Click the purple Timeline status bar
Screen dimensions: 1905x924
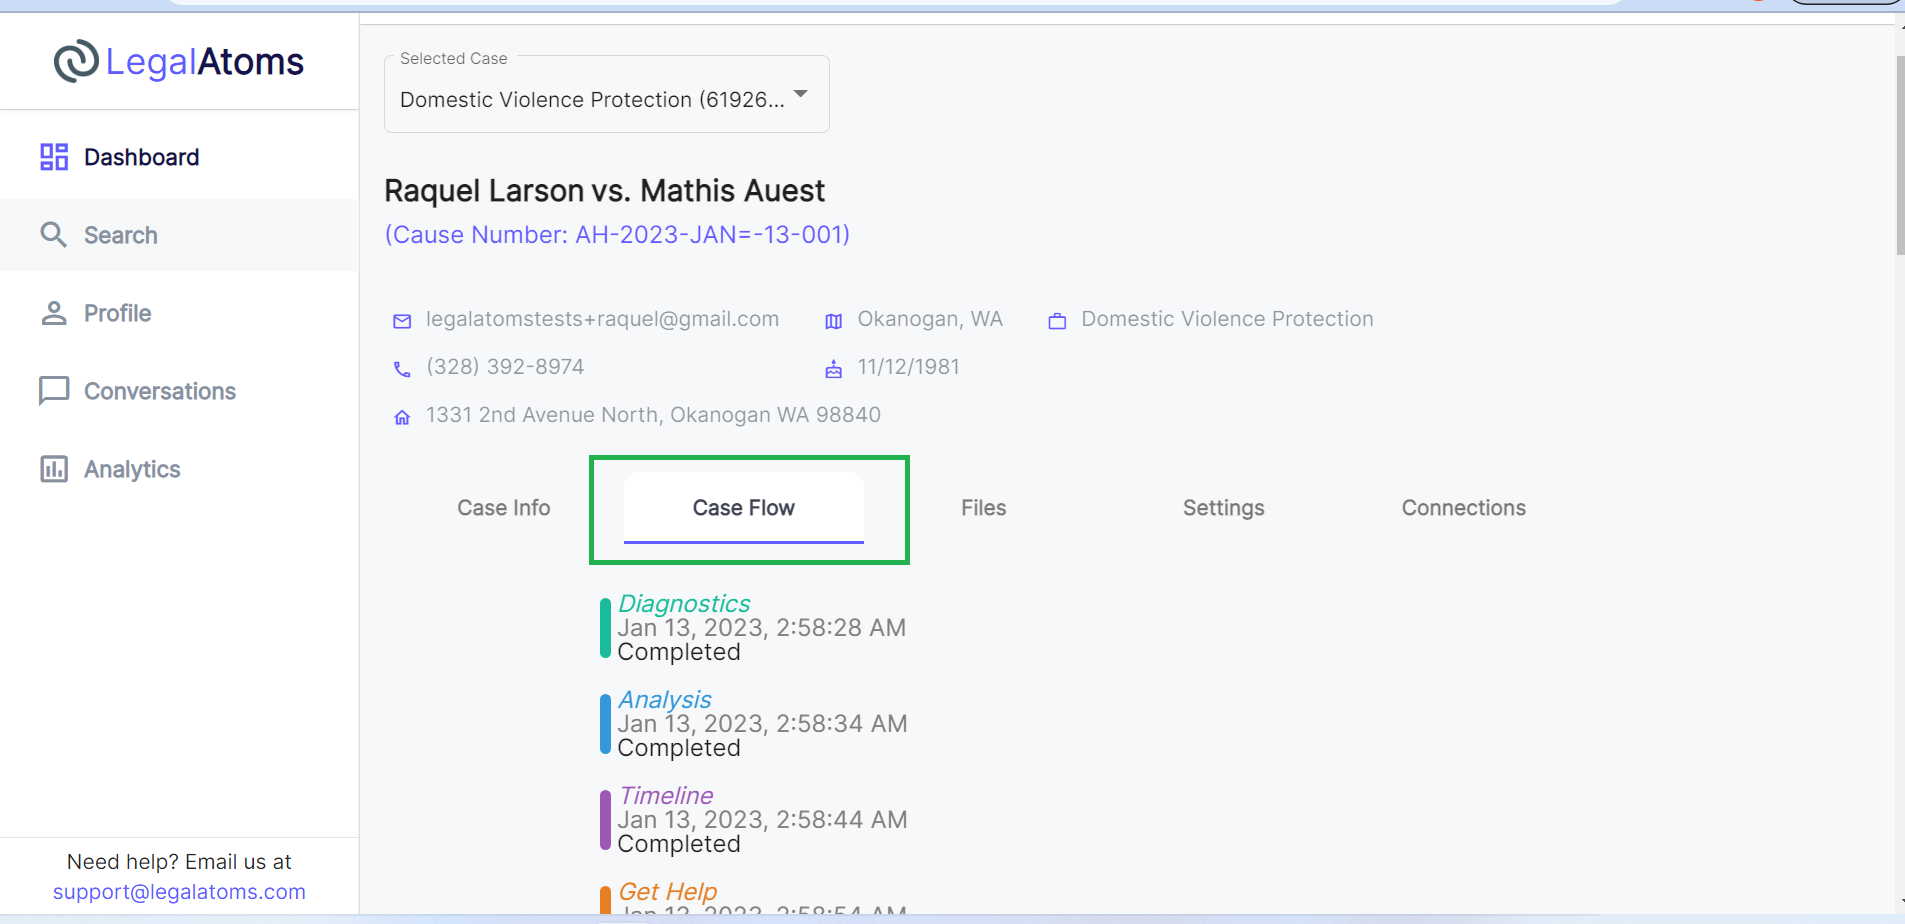point(605,820)
